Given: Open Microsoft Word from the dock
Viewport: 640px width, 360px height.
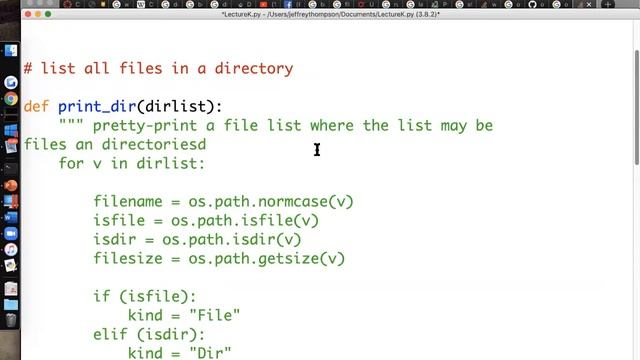Looking at the screenshot, I should (11, 218).
